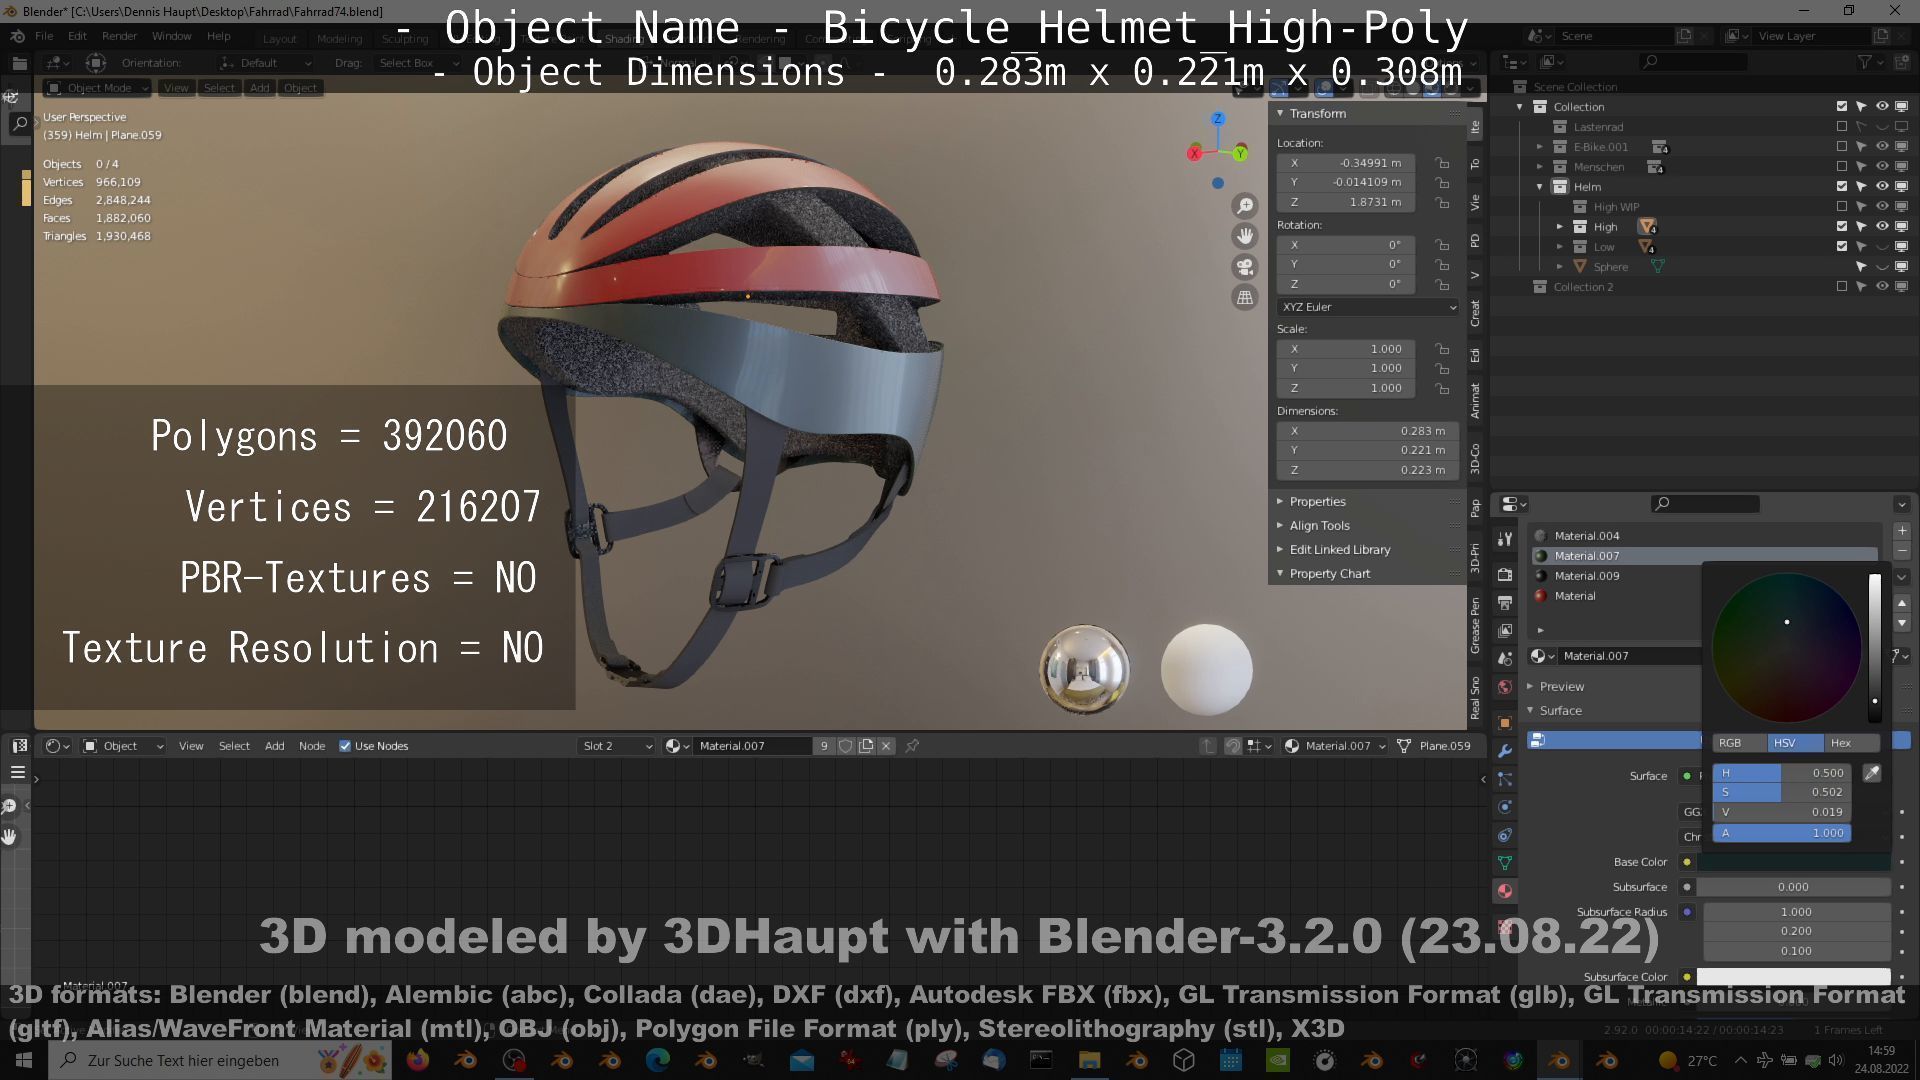
Task: Toggle Use Nodes checkbox
Action: coord(345,746)
